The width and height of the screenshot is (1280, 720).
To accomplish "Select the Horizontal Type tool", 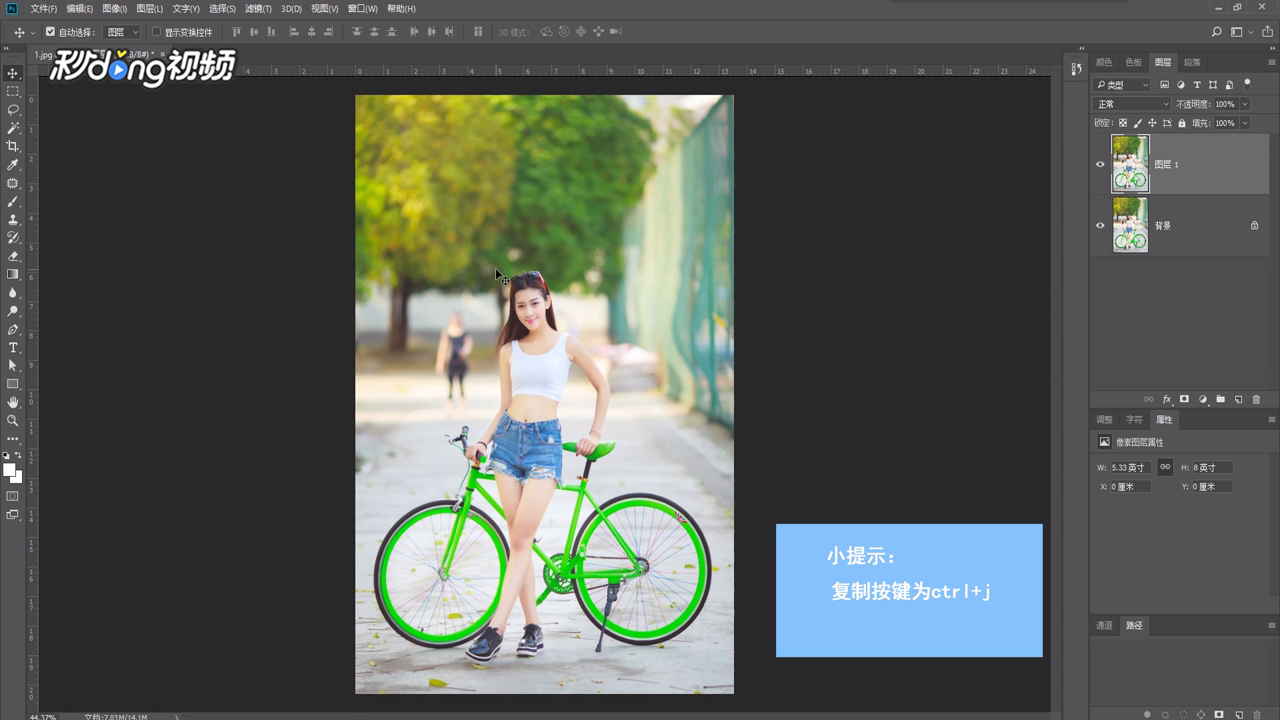I will pos(13,347).
